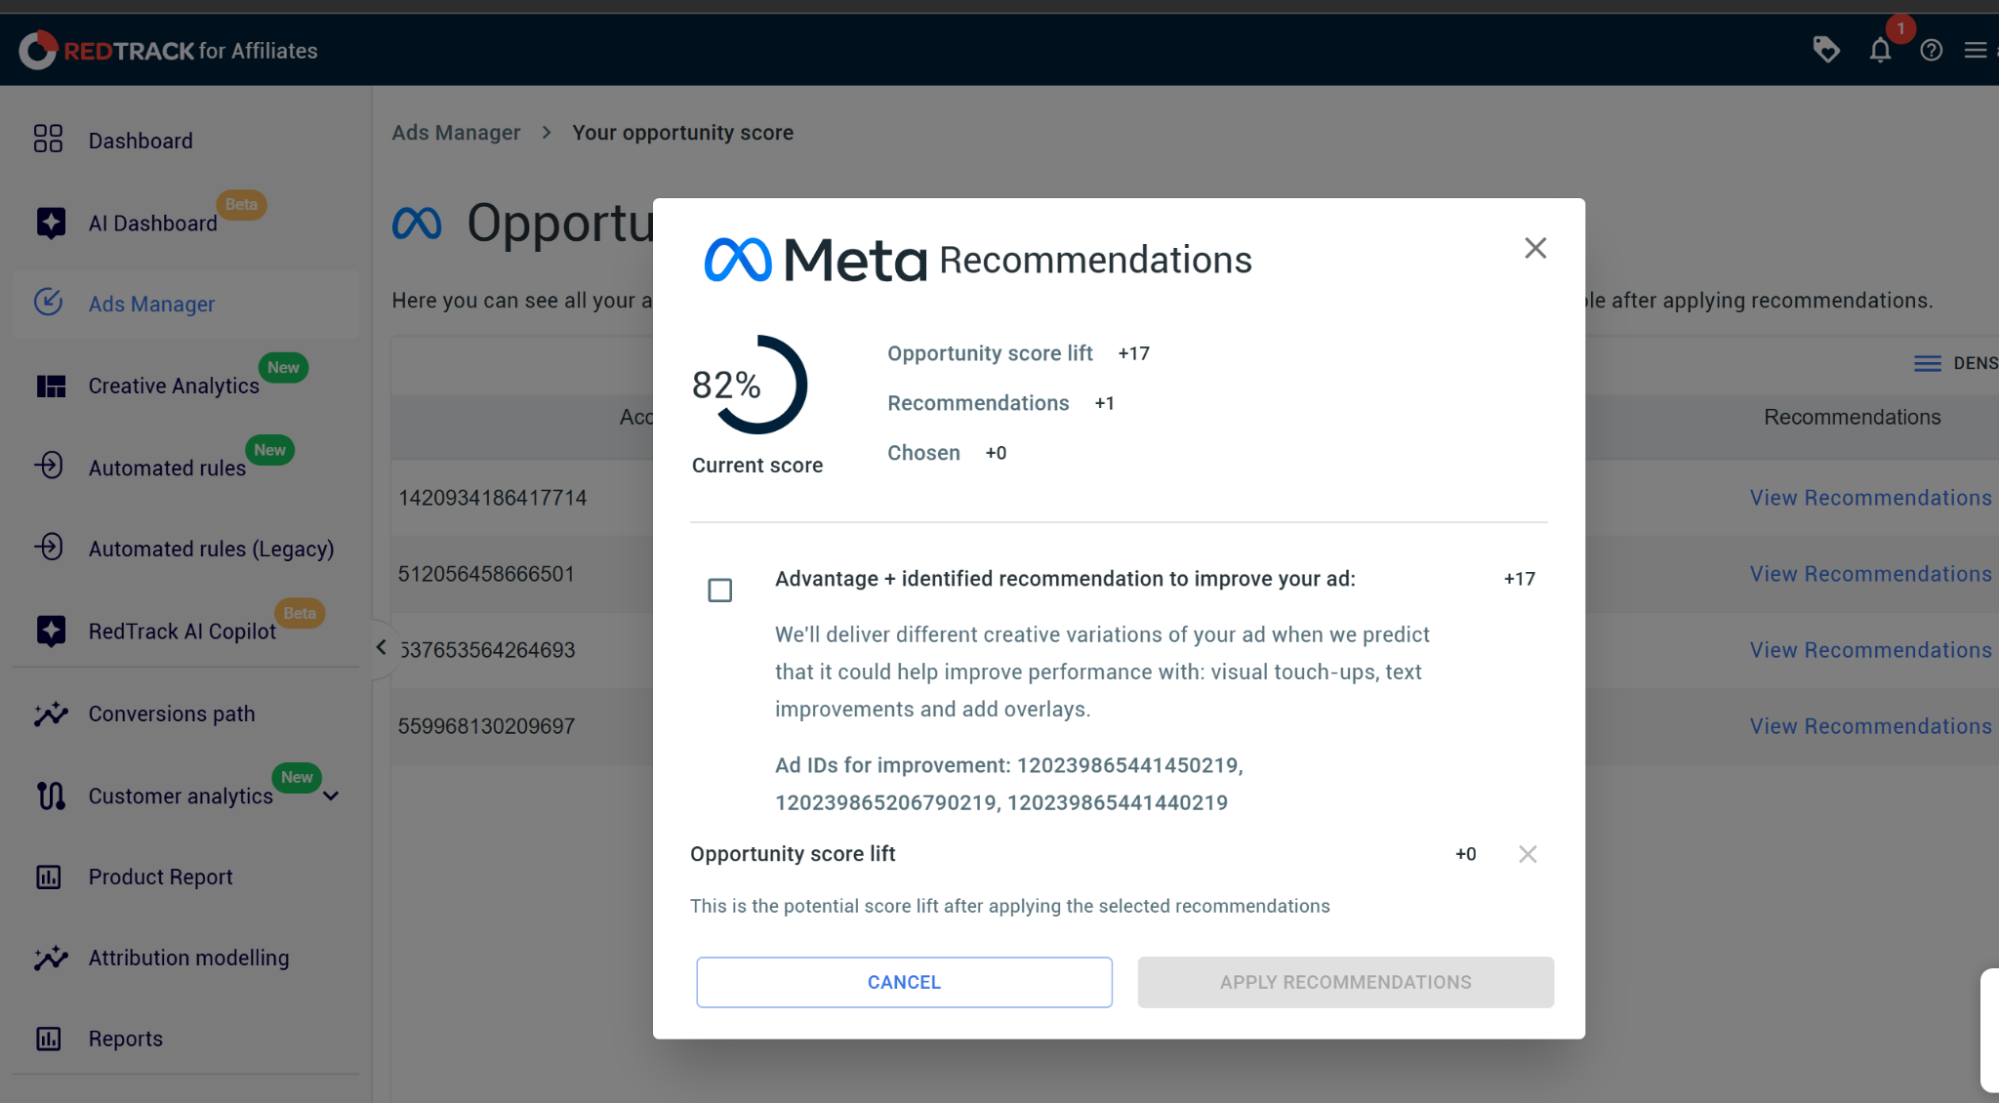Open the hamburger menu in the header

[1975, 50]
